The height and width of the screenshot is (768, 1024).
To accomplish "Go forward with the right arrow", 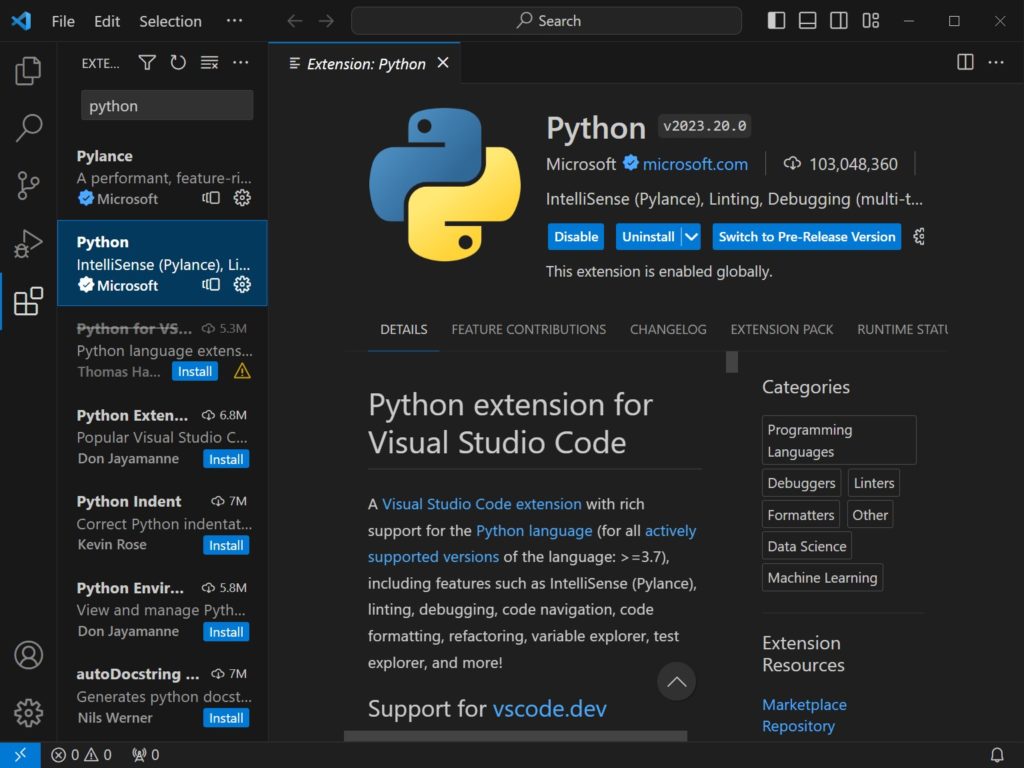I will pyautogui.click(x=326, y=21).
